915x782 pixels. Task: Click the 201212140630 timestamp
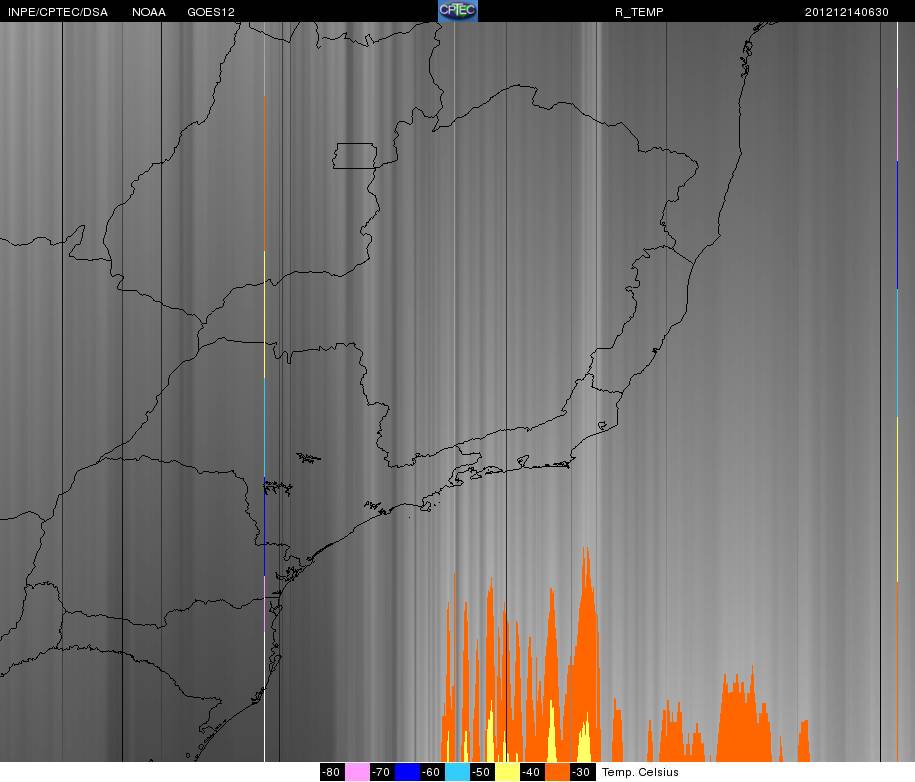point(847,12)
